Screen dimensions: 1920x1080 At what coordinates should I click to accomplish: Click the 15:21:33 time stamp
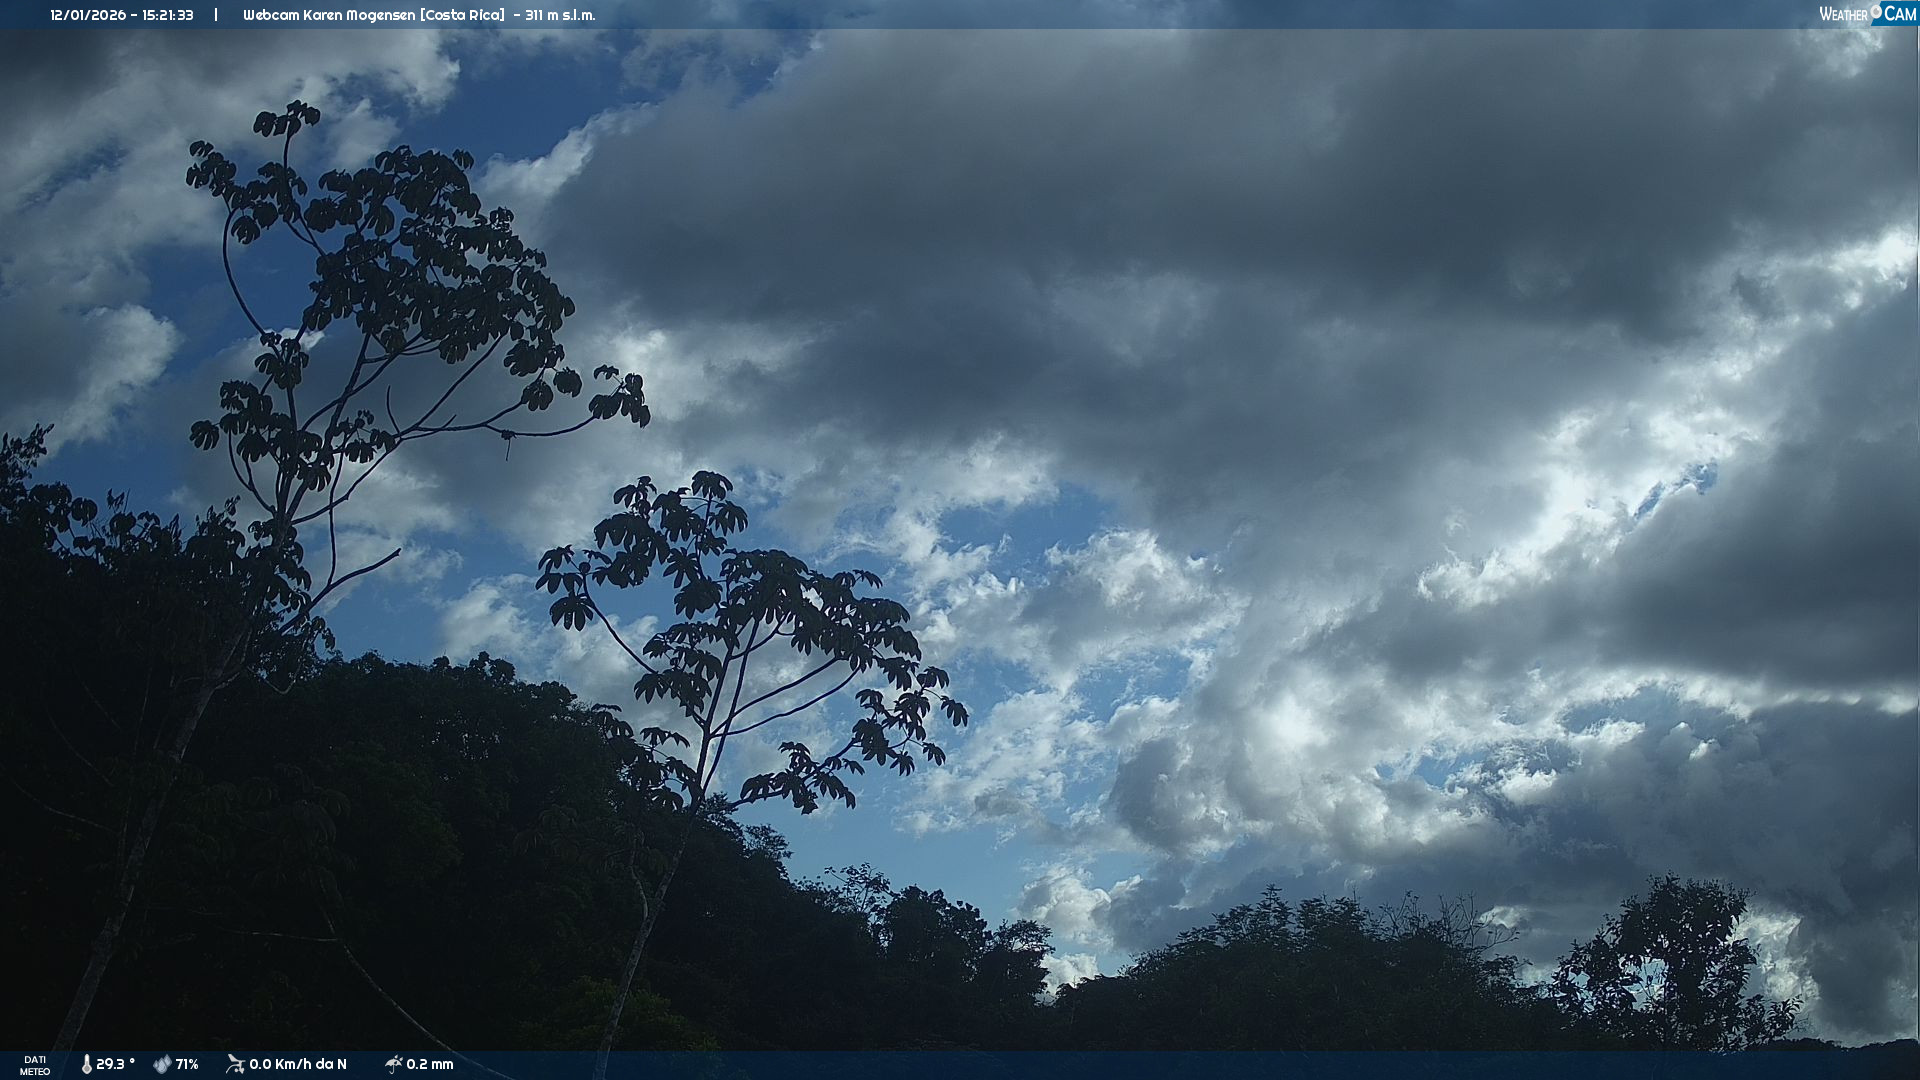(x=168, y=15)
